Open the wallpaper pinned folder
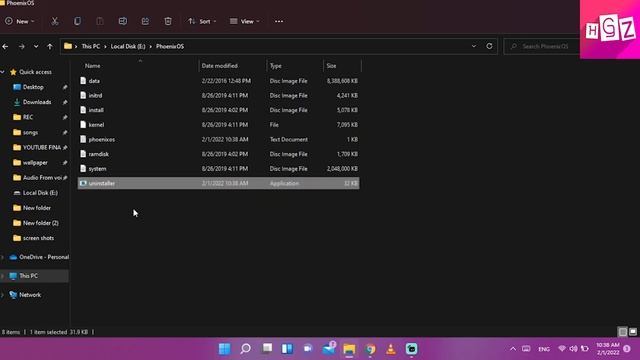640x360 pixels. pyautogui.click(x=35, y=162)
